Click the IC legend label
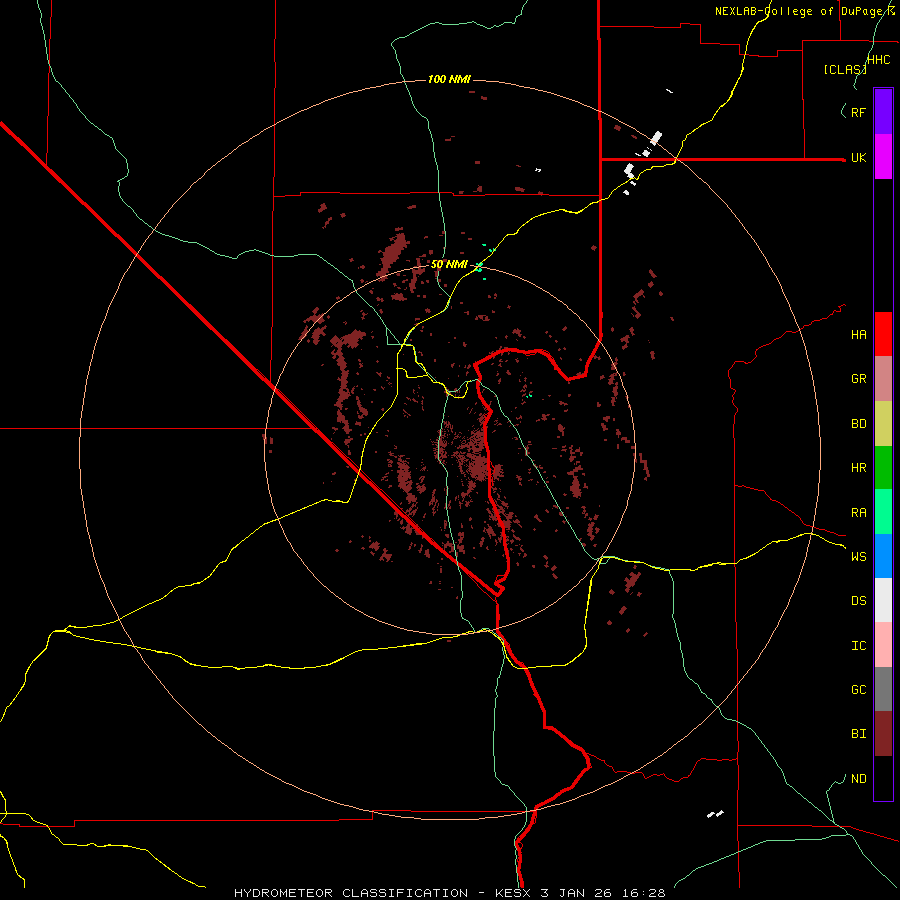This screenshot has height=900, width=900. 858,646
